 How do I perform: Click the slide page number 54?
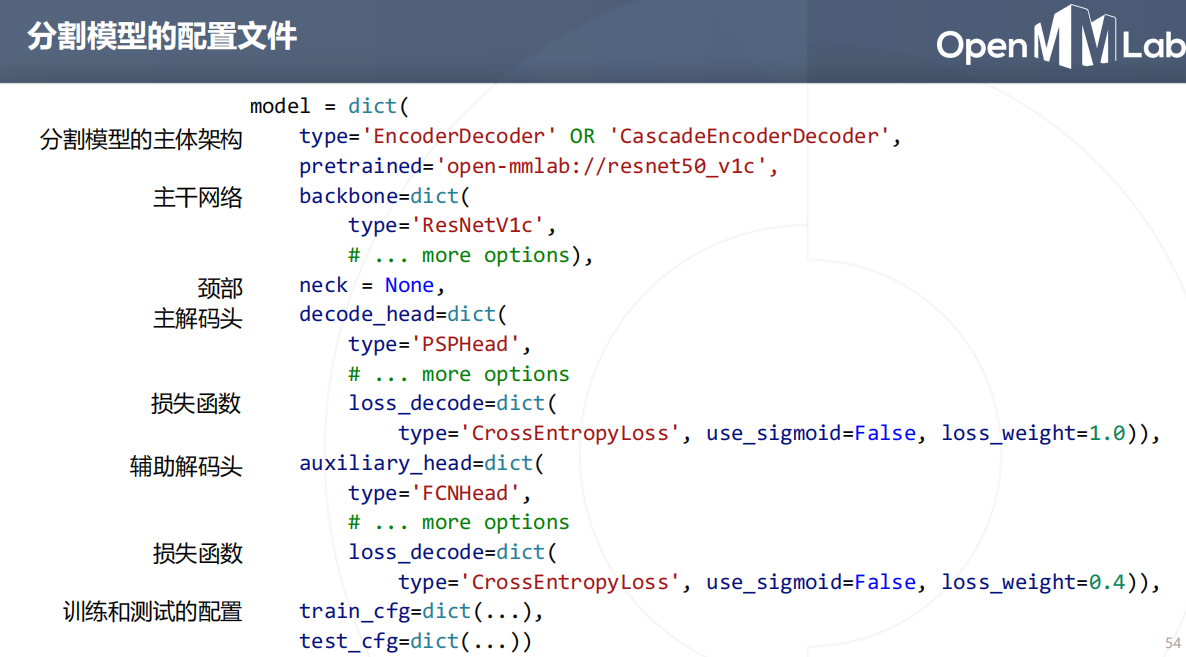(x=1173, y=643)
